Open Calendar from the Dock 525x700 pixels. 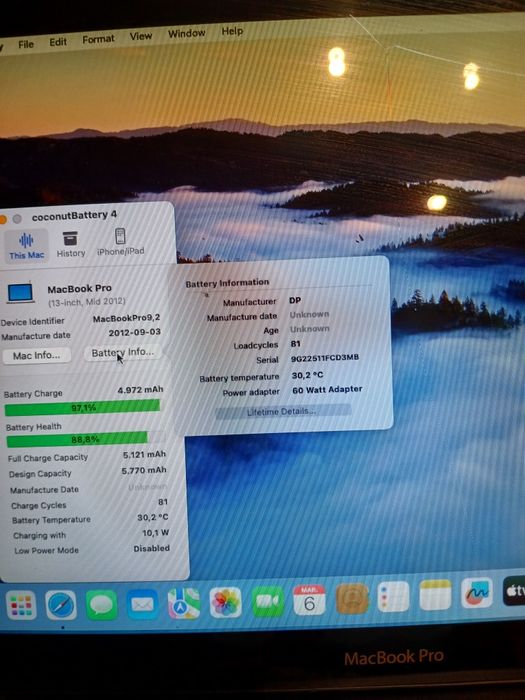coord(309,600)
